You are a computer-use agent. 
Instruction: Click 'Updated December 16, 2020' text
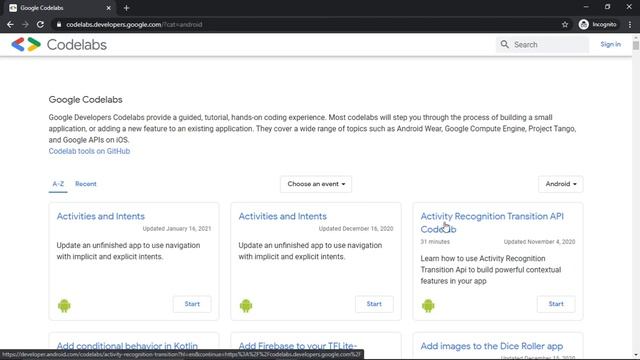356,229
